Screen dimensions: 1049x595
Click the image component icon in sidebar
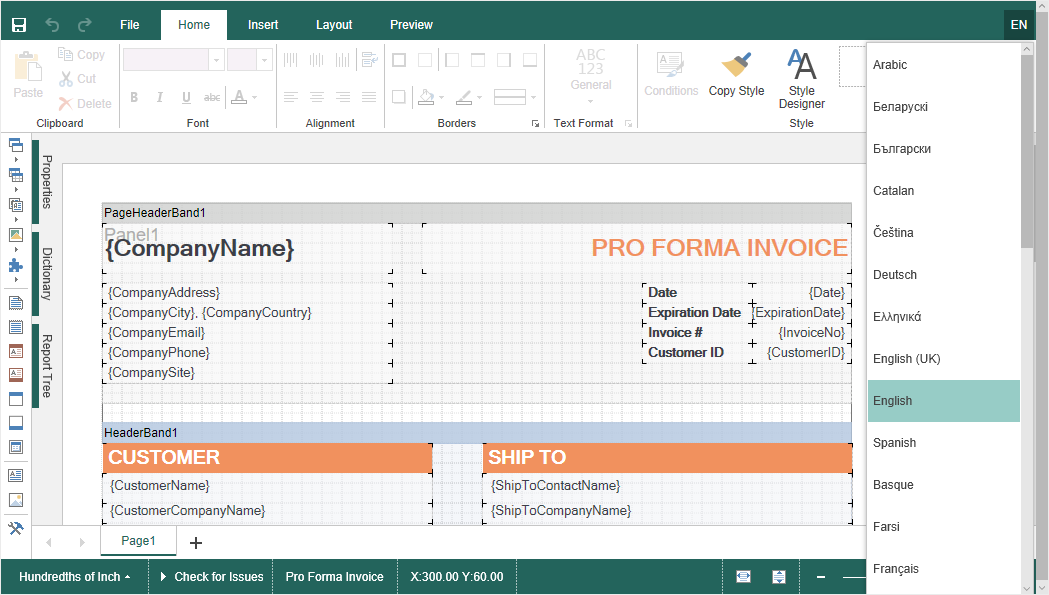coord(15,500)
